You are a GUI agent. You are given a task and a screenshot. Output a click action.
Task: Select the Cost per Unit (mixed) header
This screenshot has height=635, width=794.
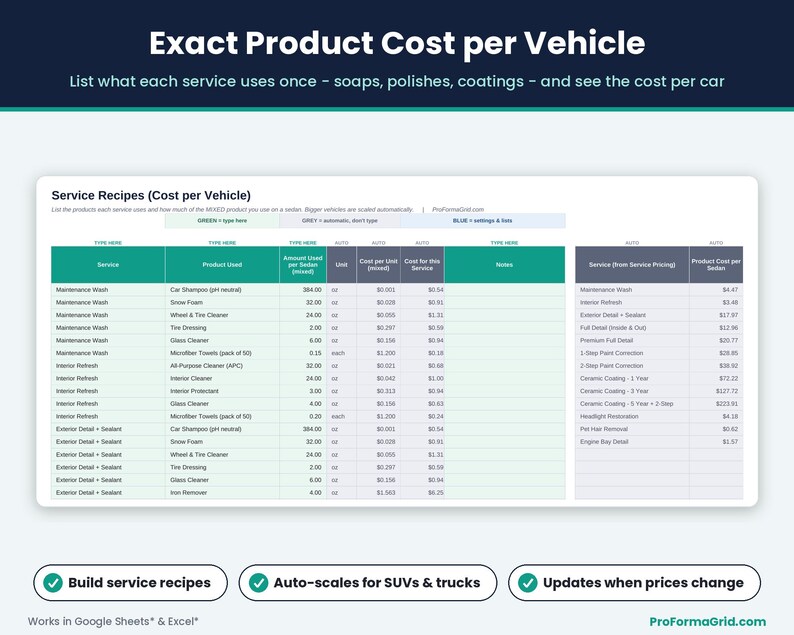click(378, 265)
